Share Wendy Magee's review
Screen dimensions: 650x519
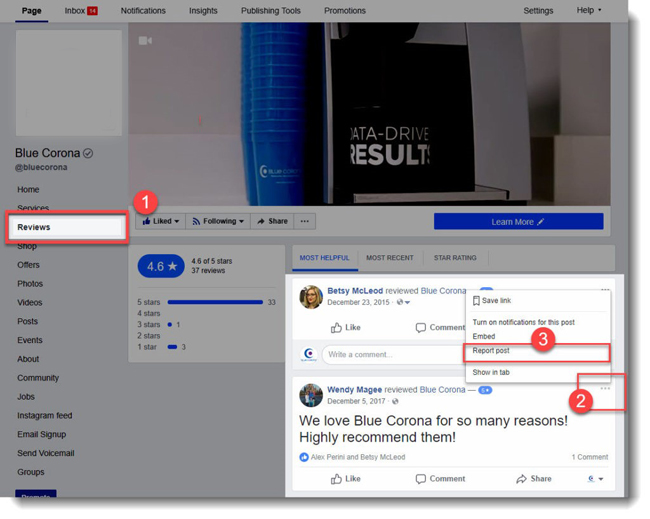(x=534, y=479)
